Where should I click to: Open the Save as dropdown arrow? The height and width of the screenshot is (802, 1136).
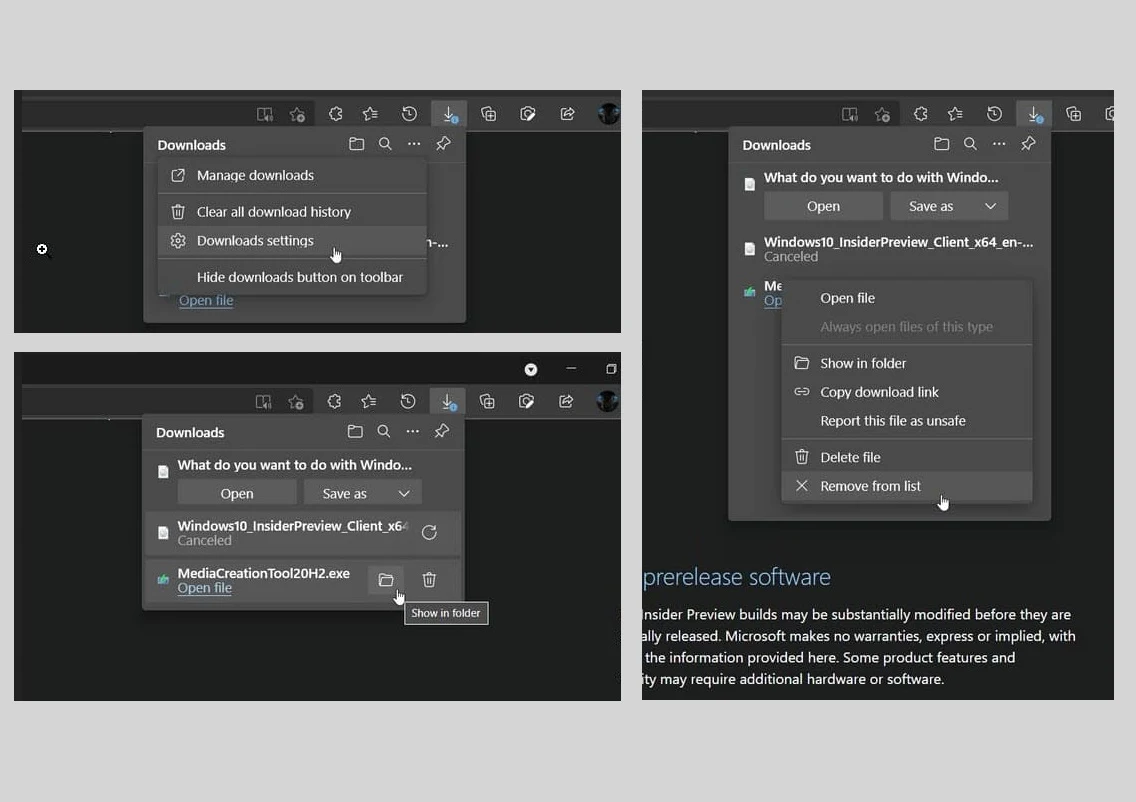404,492
